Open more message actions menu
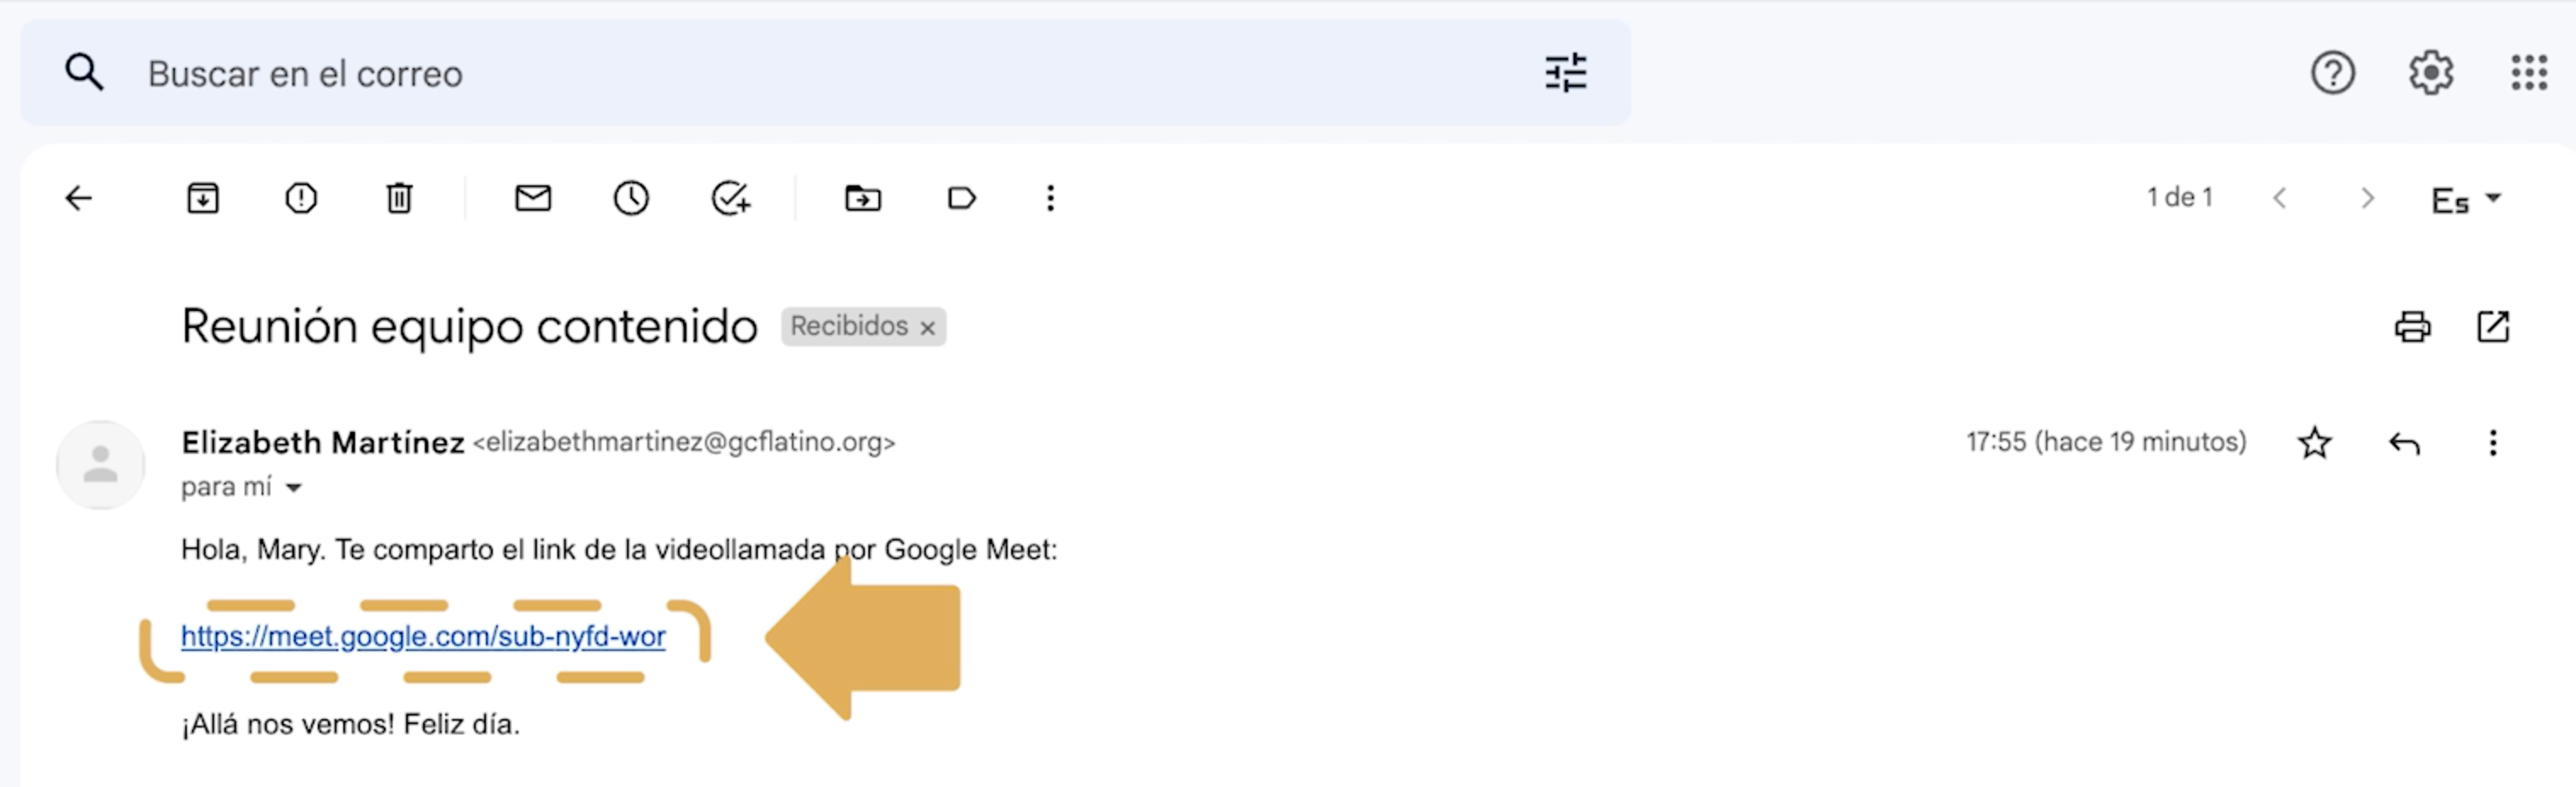 [x=2493, y=442]
